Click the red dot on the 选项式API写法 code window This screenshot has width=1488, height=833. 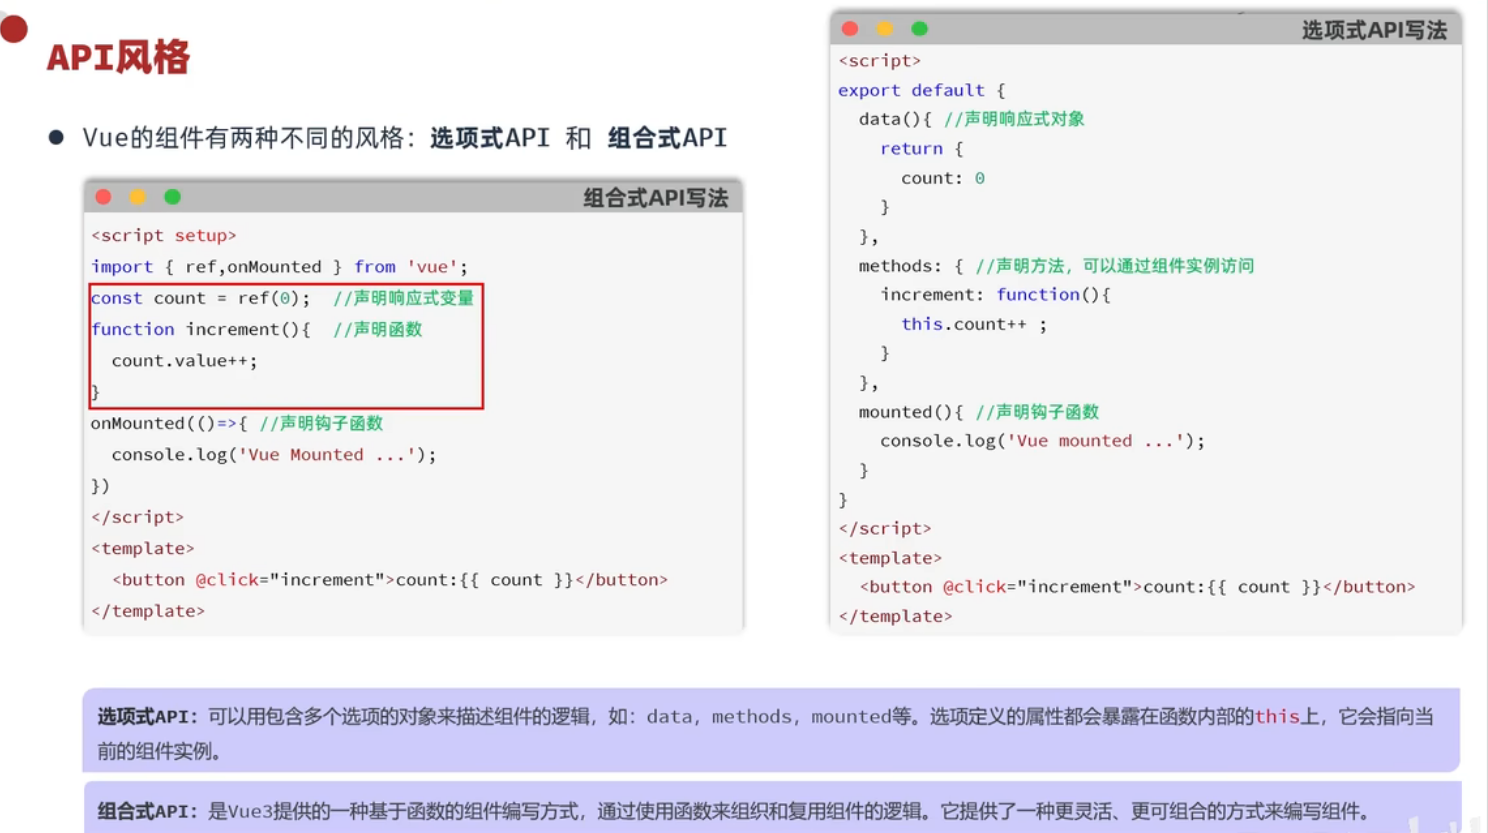pos(850,29)
